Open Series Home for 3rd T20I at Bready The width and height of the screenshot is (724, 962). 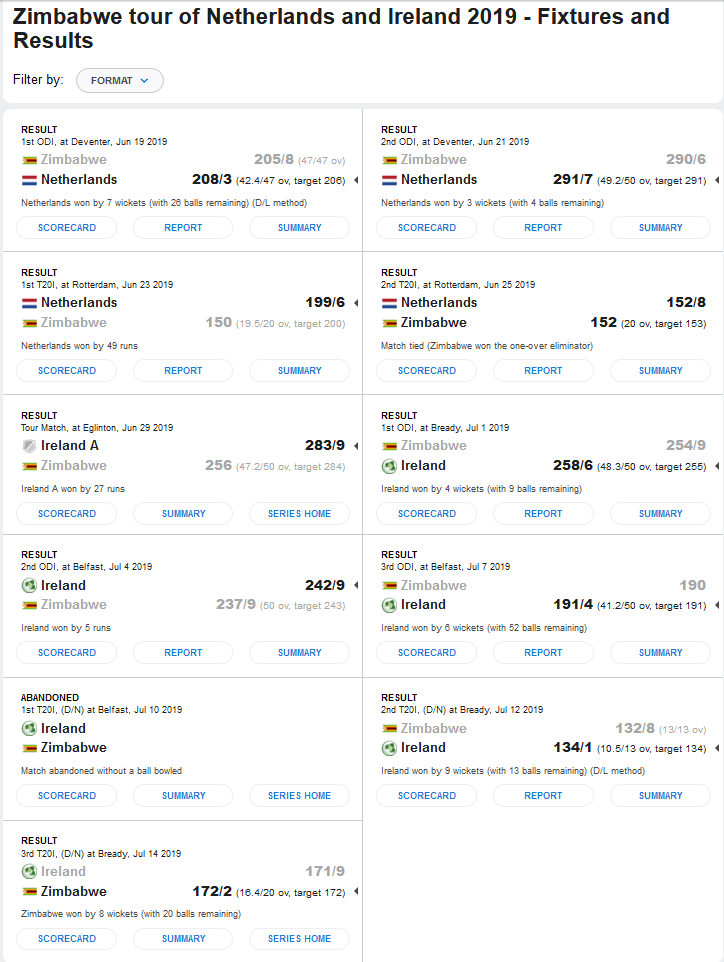pos(299,939)
